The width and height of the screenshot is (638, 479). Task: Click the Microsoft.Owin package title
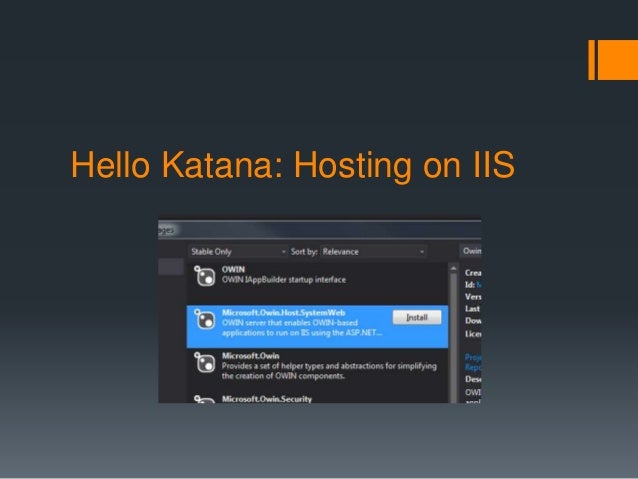click(x=251, y=356)
